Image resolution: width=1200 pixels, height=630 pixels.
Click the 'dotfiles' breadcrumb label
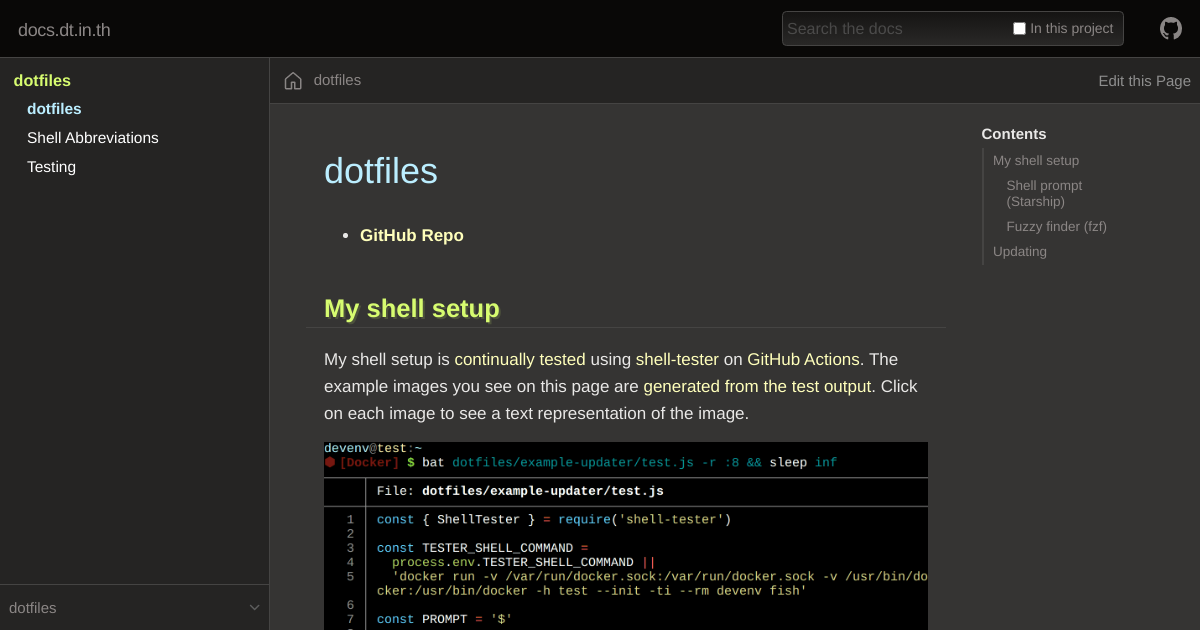point(337,80)
